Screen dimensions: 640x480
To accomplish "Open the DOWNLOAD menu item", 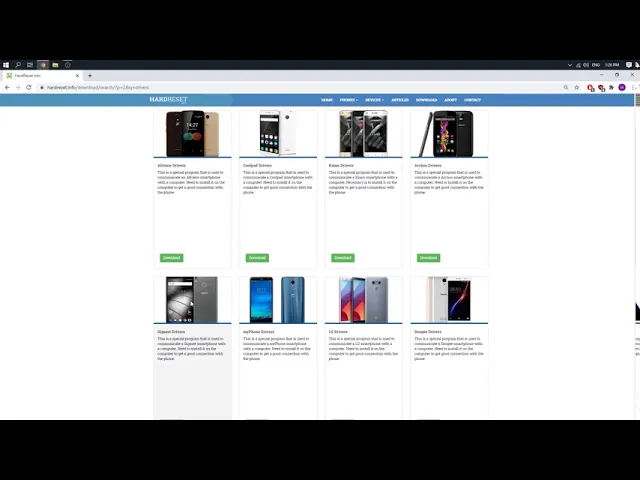I will tap(426, 100).
